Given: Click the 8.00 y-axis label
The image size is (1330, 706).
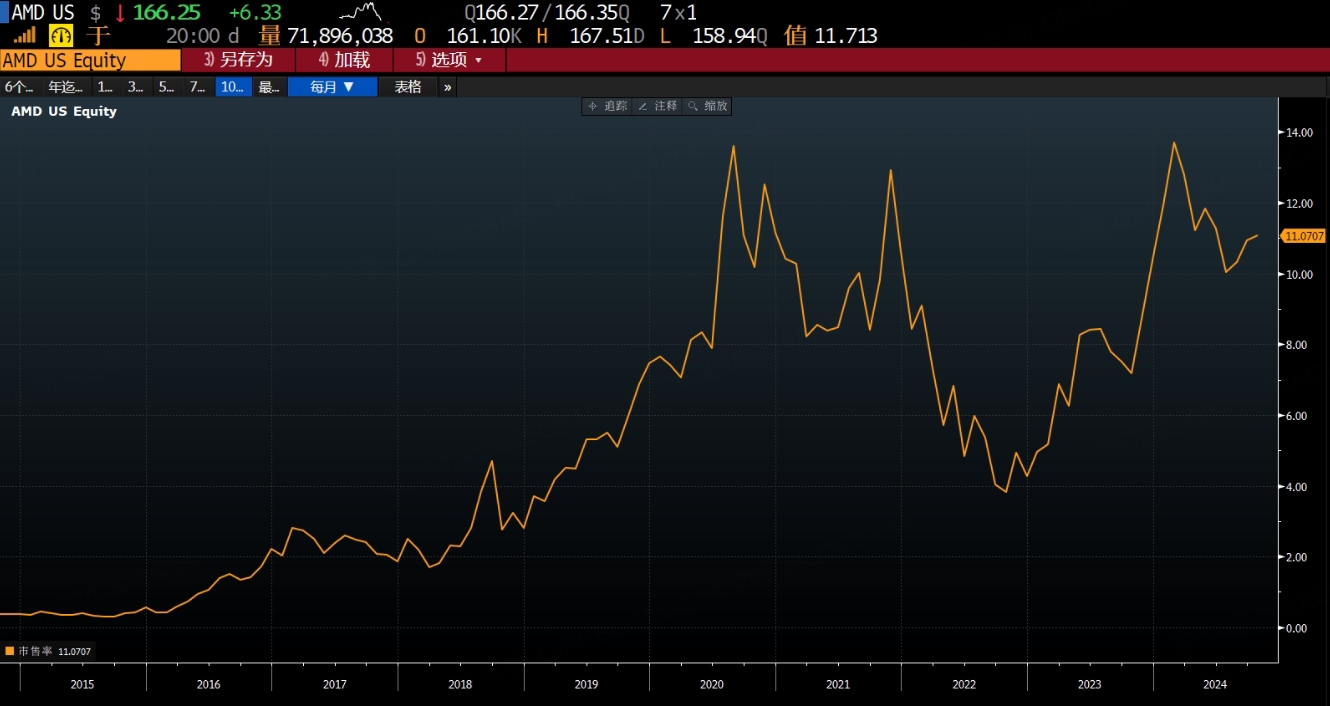Looking at the screenshot, I should [1298, 345].
